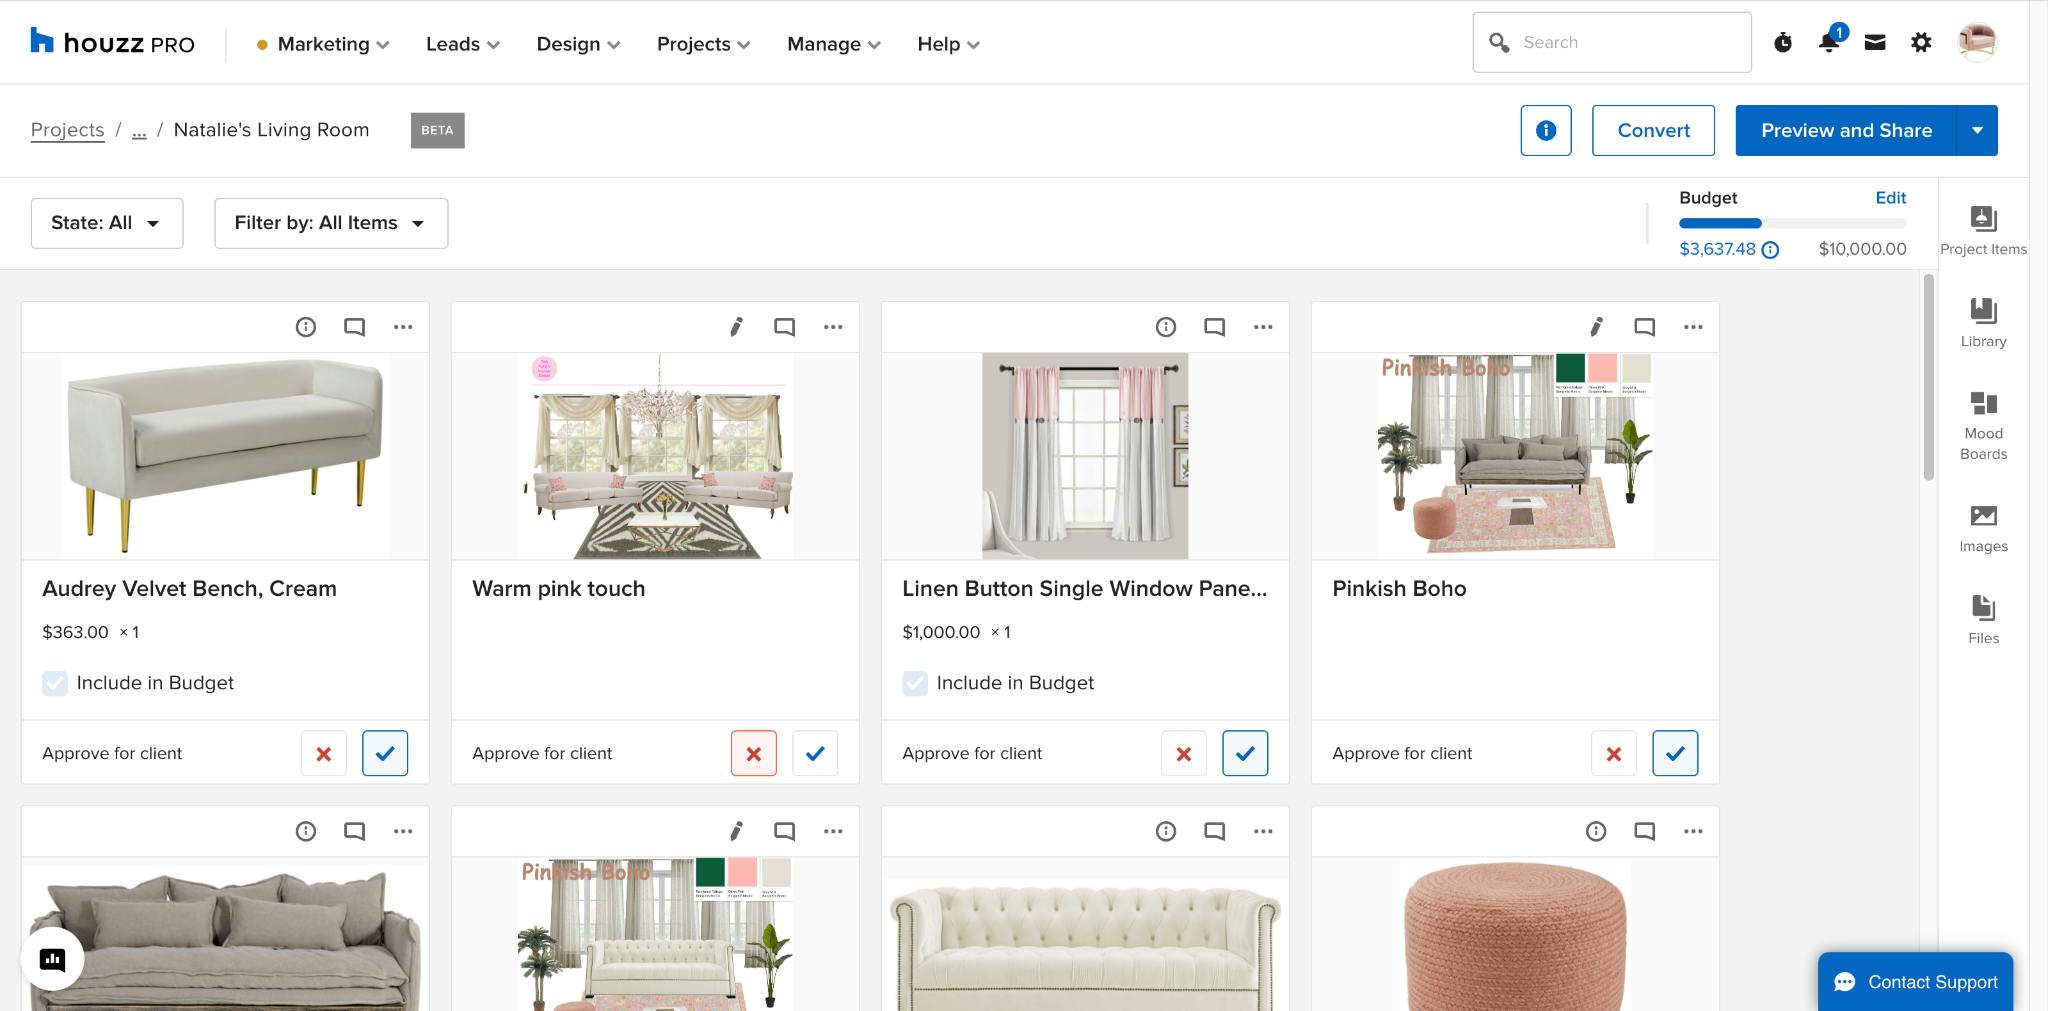Viewport: 2048px width, 1011px height.
Task: Show info for the gray sofa card
Action: [x=306, y=831]
